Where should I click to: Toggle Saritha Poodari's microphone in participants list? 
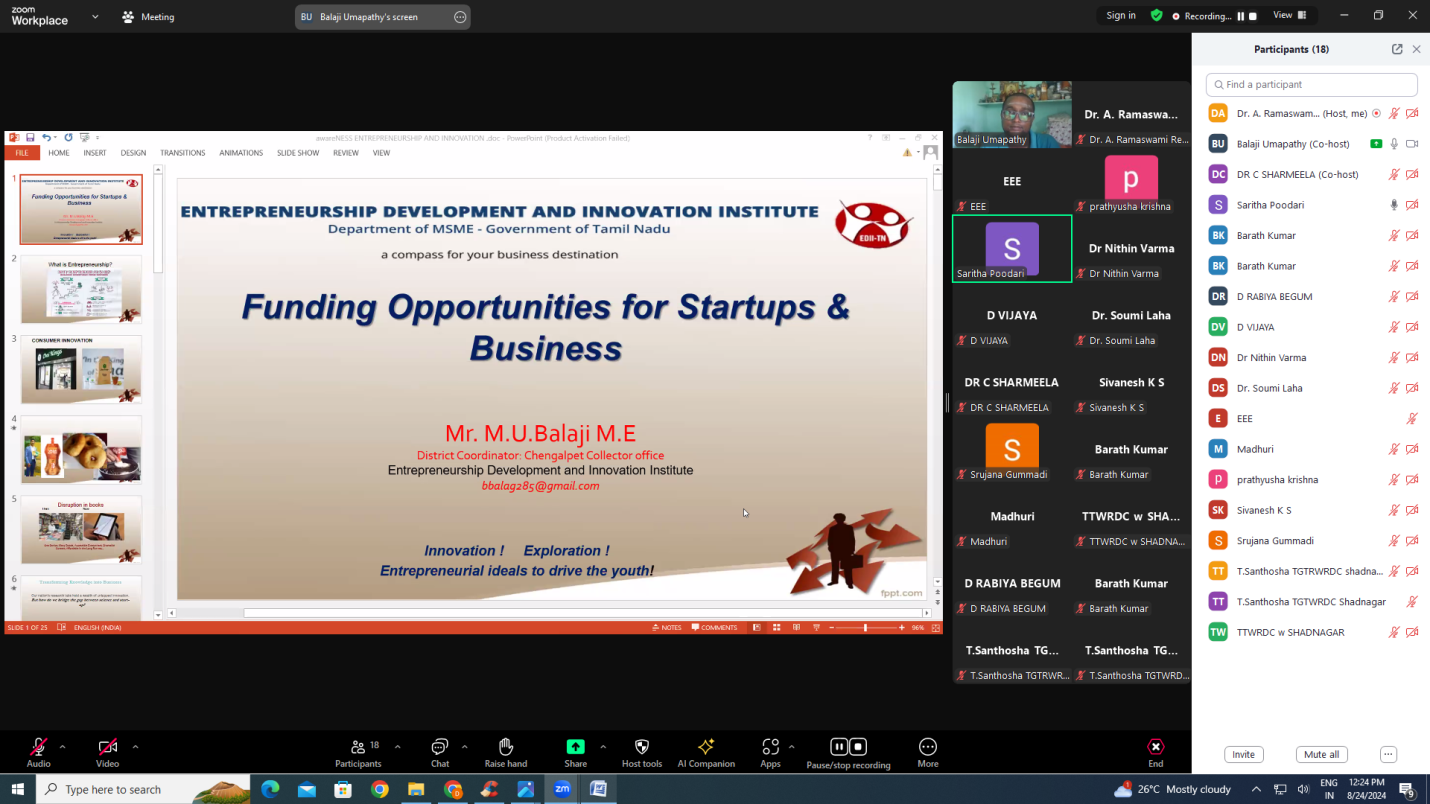click(x=1394, y=205)
